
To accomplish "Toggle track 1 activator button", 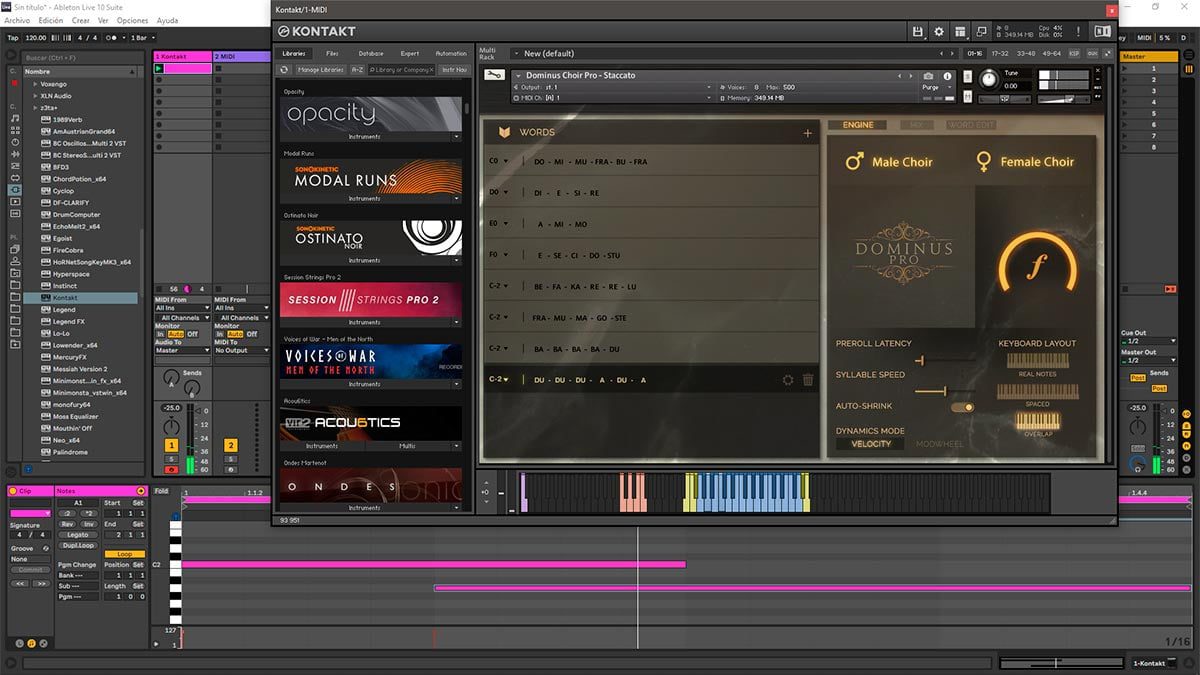I will (170, 445).
